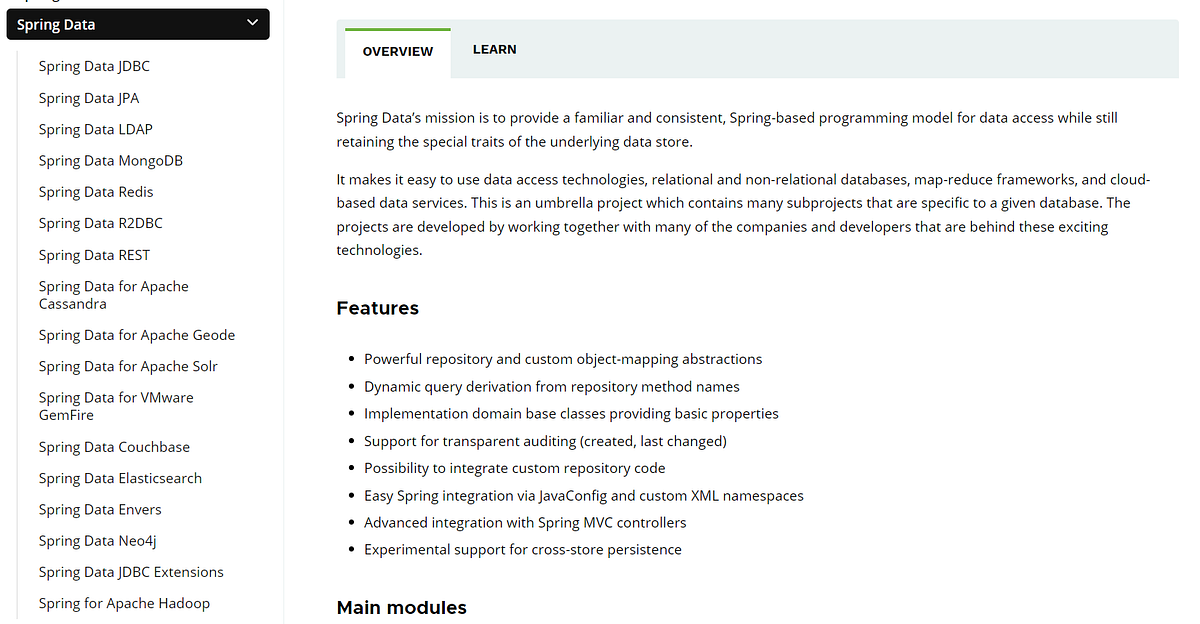This screenshot has width=1200, height=624.
Task: Select Spring Data JDBC Extensions
Action: pos(131,571)
